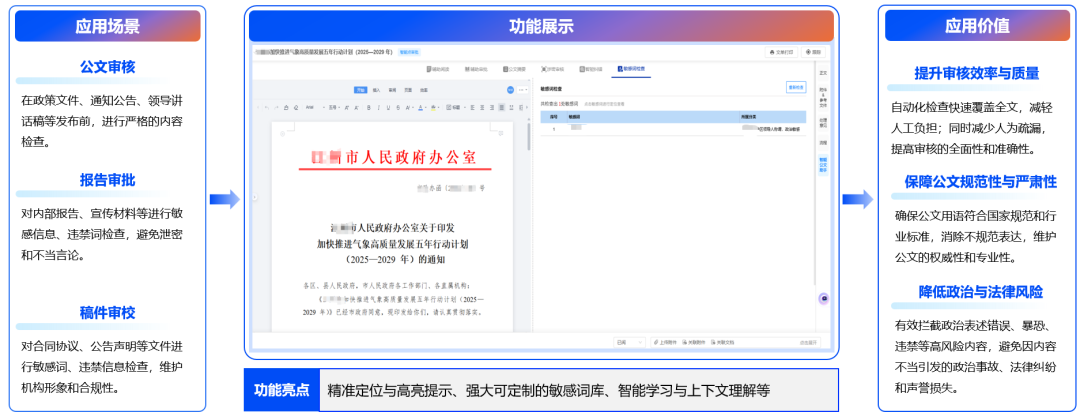Open the 五号 font size dropdown
This screenshot has height=416, width=1080.
pyautogui.click(x=334, y=107)
